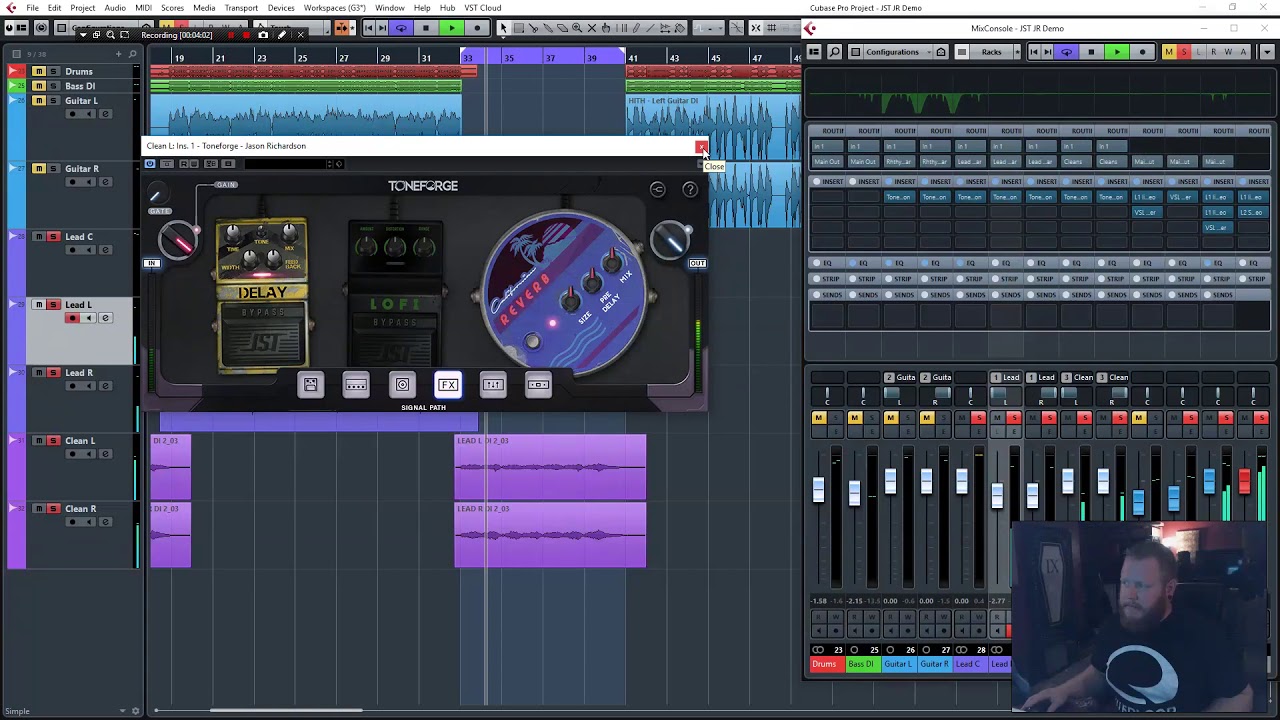Open the Configurations dropdown in MixConsole
This screenshot has height=720, width=1280.
pyautogui.click(x=899, y=52)
